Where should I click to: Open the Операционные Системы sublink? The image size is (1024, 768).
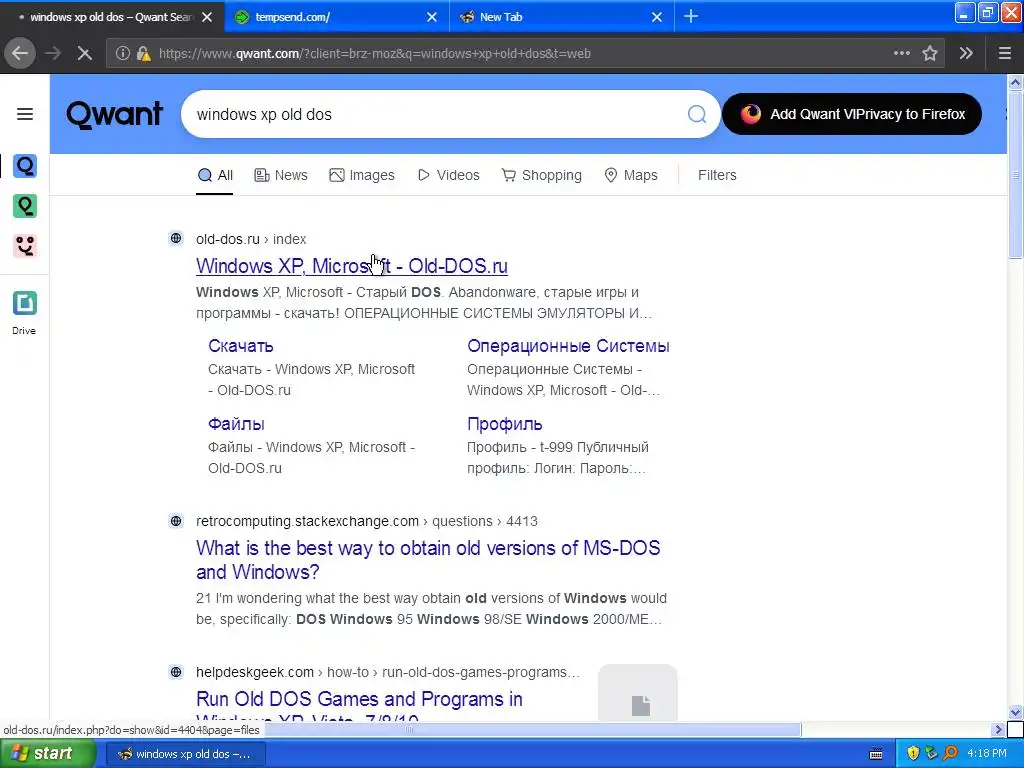tap(568, 346)
